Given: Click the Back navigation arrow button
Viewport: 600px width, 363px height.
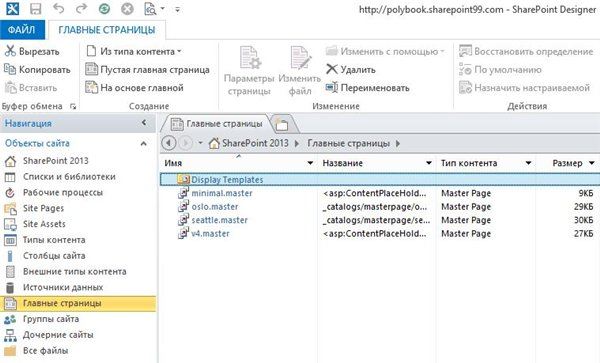Looking at the screenshot, I should (x=169, y=143).
